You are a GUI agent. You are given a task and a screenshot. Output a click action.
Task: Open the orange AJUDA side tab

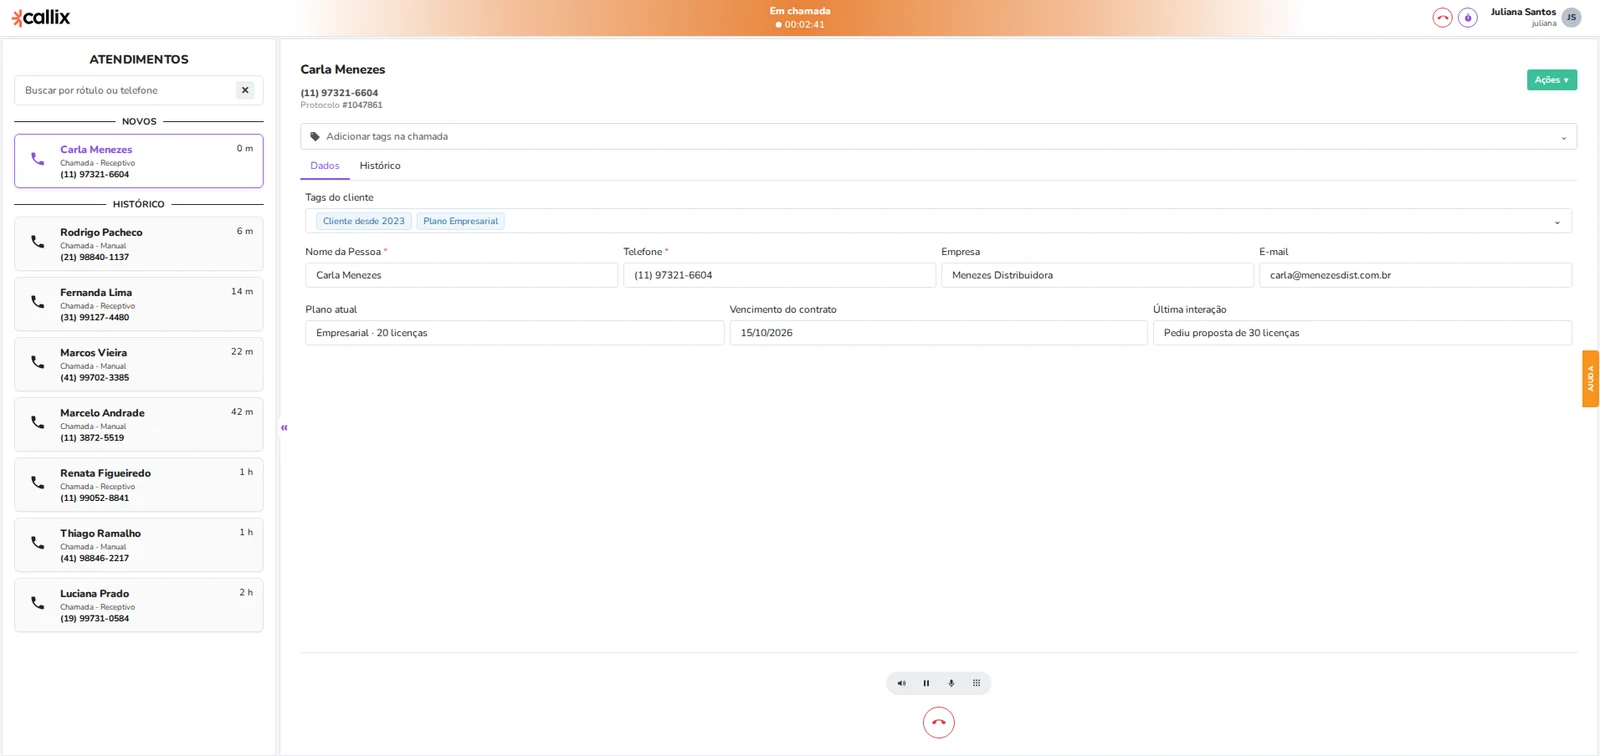[1590, 378]
